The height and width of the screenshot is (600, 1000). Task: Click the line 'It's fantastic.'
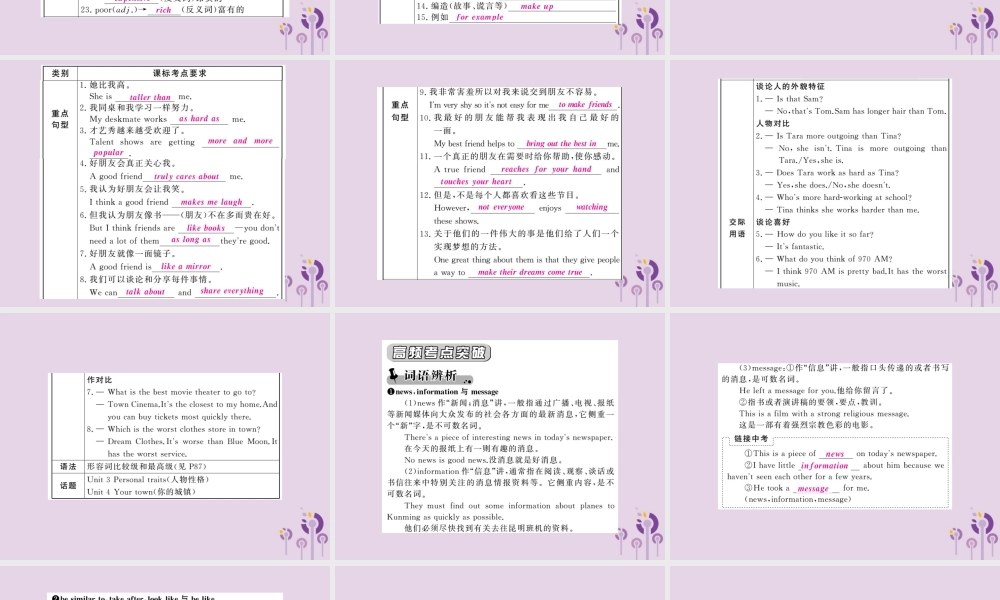coord(800,246)
